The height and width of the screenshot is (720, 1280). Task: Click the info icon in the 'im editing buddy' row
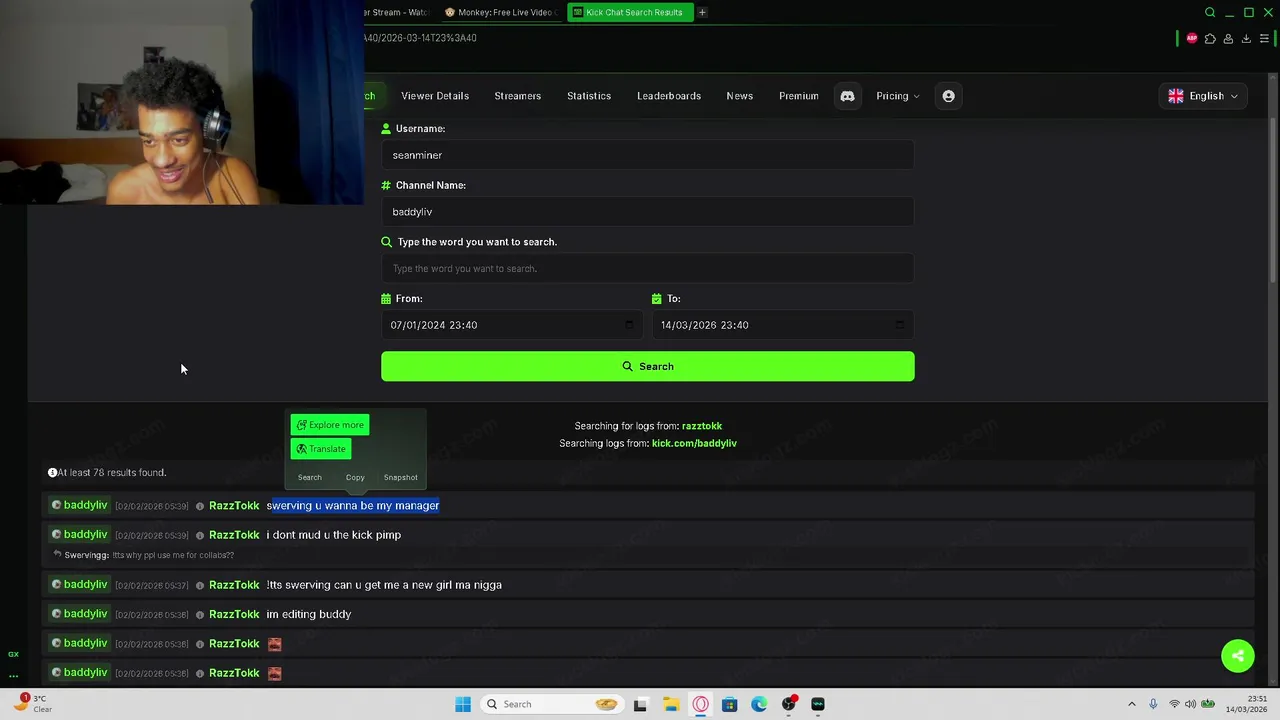(200, 614)
